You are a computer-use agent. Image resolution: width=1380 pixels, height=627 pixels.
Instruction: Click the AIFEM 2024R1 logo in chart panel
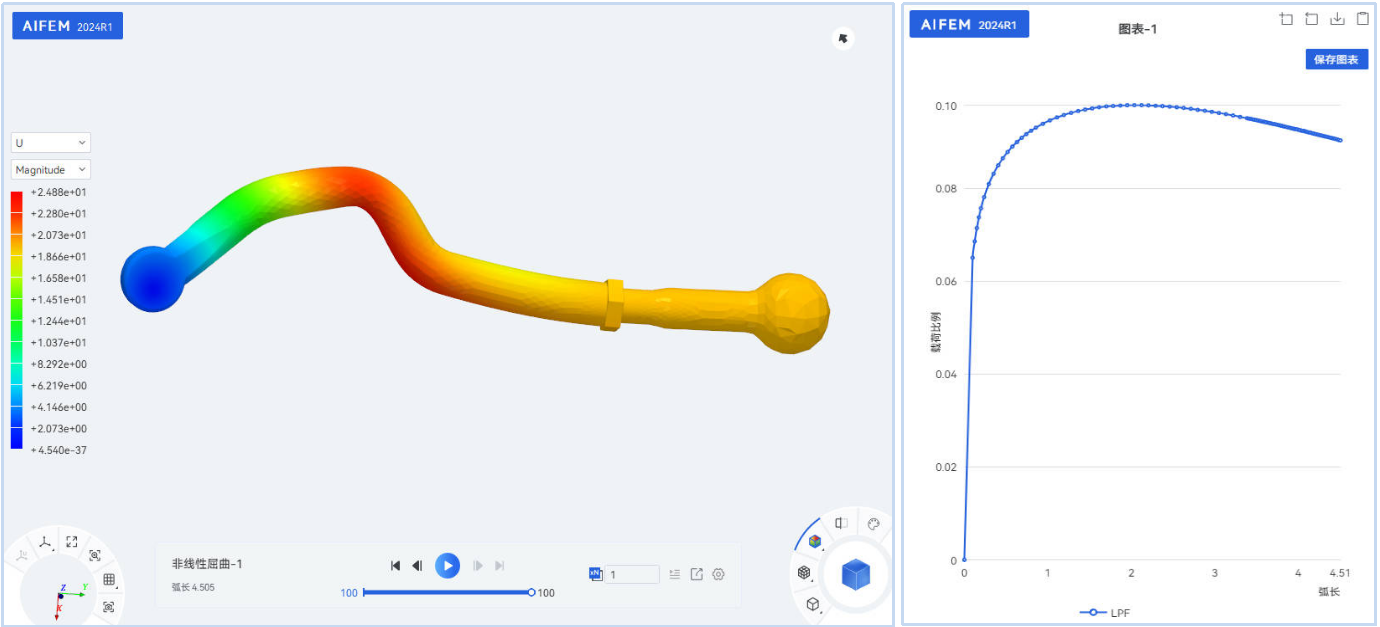[969, 24]
